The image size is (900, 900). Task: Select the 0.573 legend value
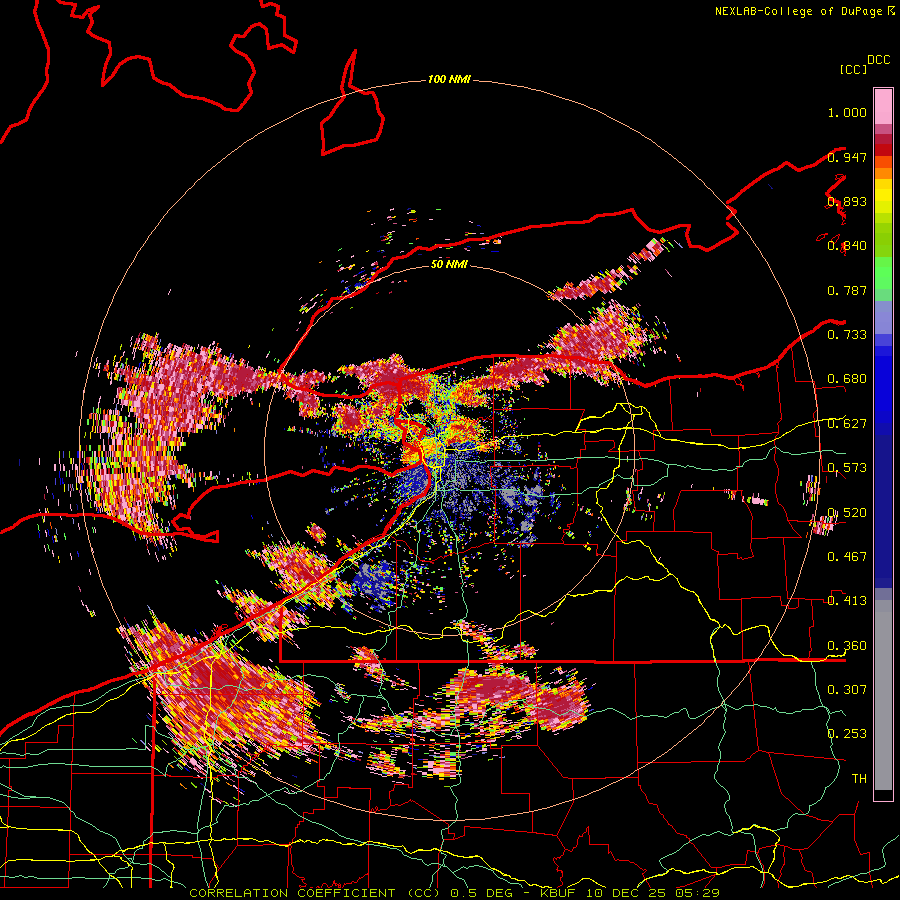point(847,468)
